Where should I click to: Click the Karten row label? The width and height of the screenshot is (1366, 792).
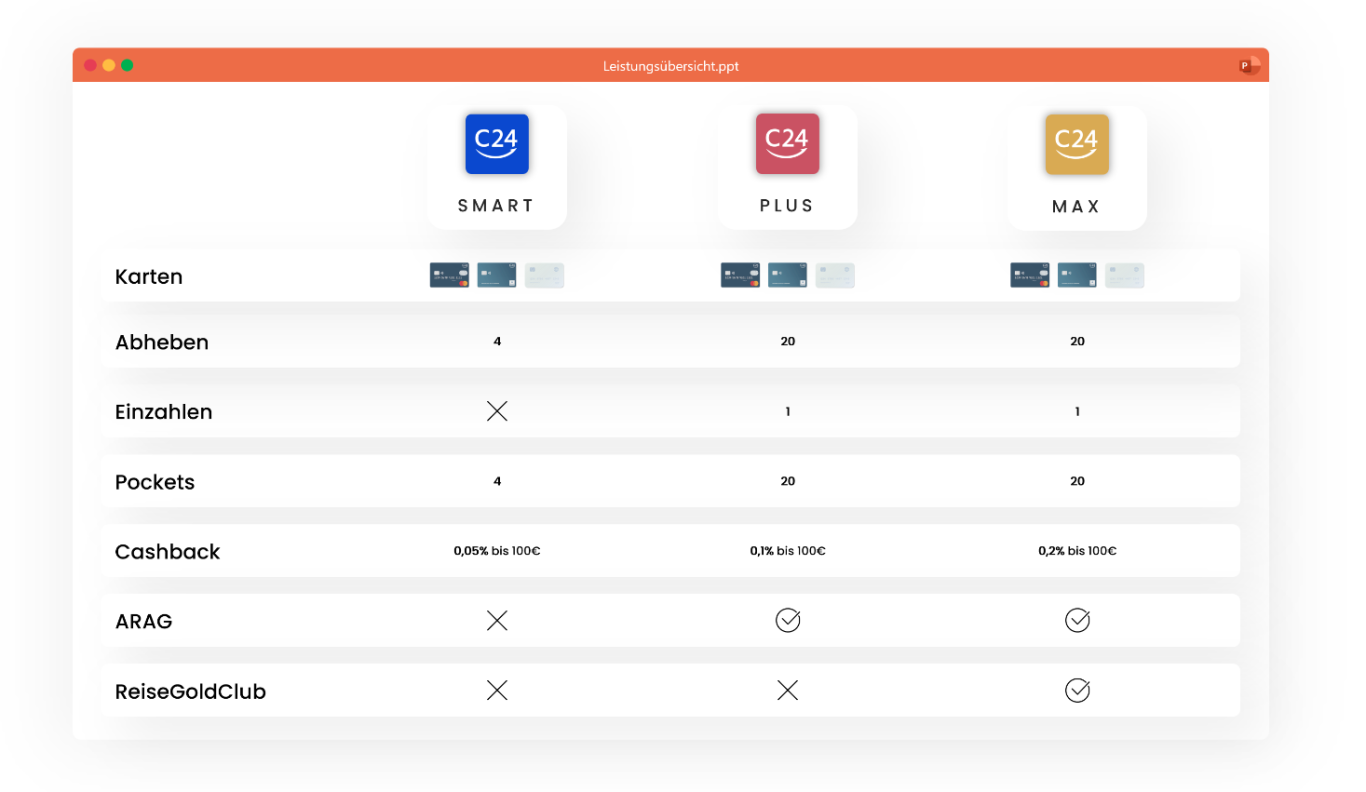click(149, 277)
